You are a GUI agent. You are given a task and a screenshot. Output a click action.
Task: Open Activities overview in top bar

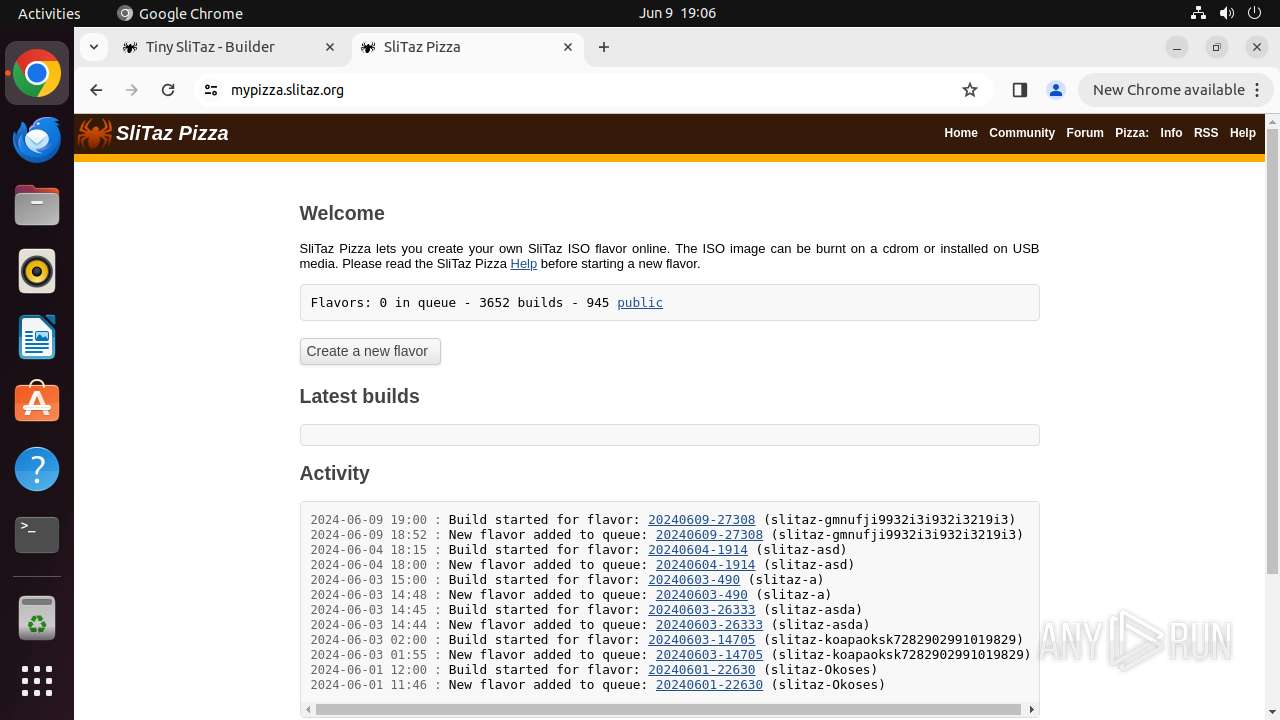tap(49, 13)
